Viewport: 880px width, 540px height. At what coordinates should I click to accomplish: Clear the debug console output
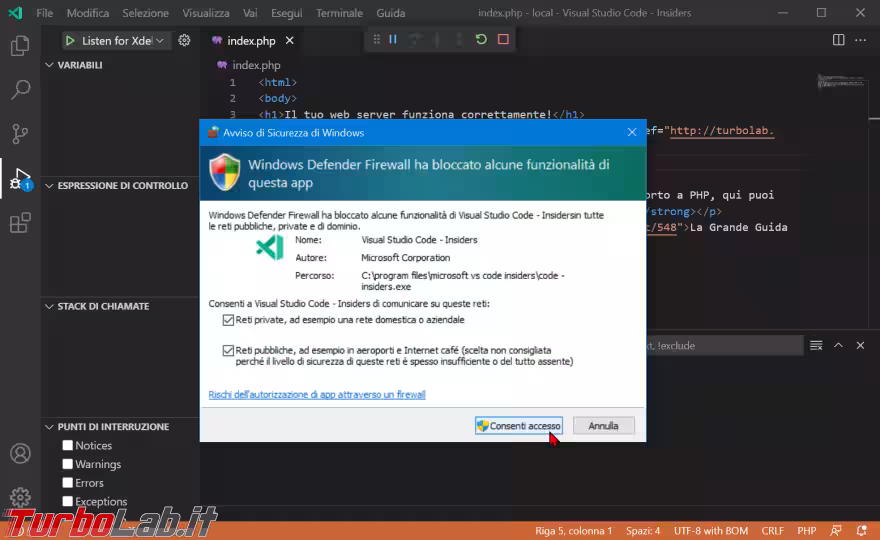816,345
